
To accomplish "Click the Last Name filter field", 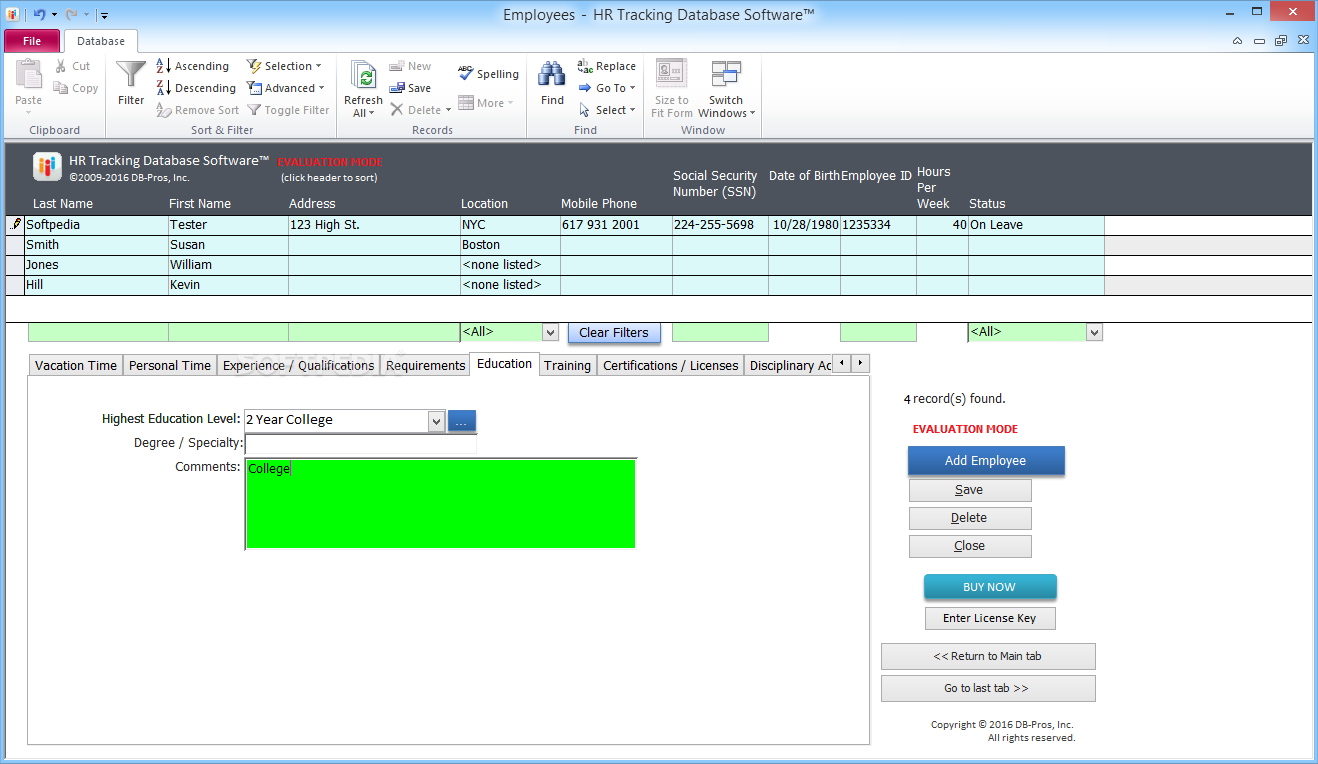I will point(98,332).
